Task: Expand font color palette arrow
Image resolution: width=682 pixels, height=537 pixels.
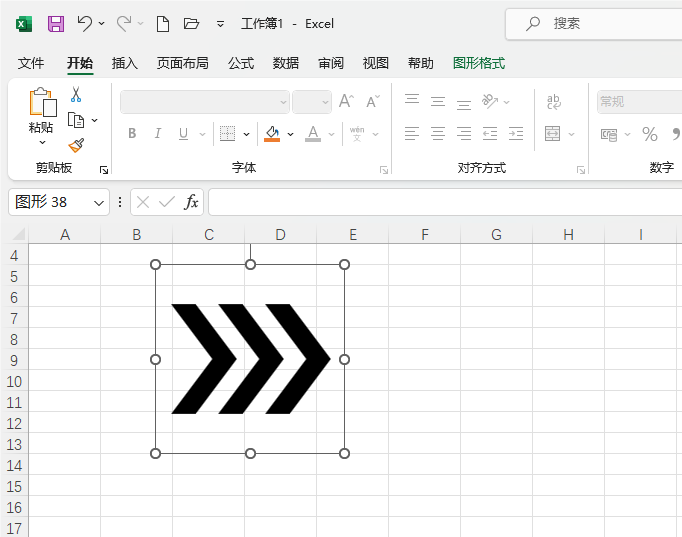Action: coord(331,134)
